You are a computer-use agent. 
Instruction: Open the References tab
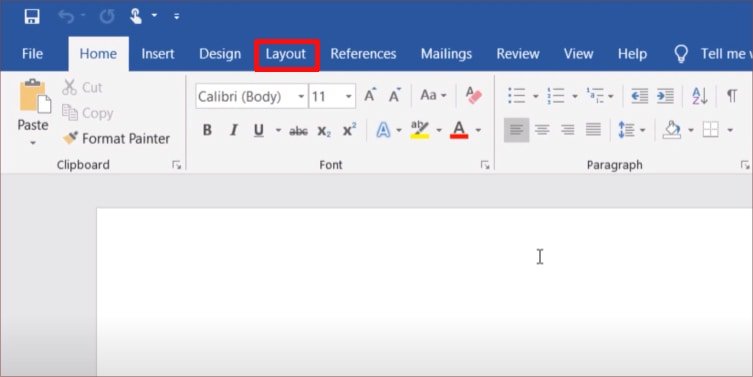click(363, 54)
